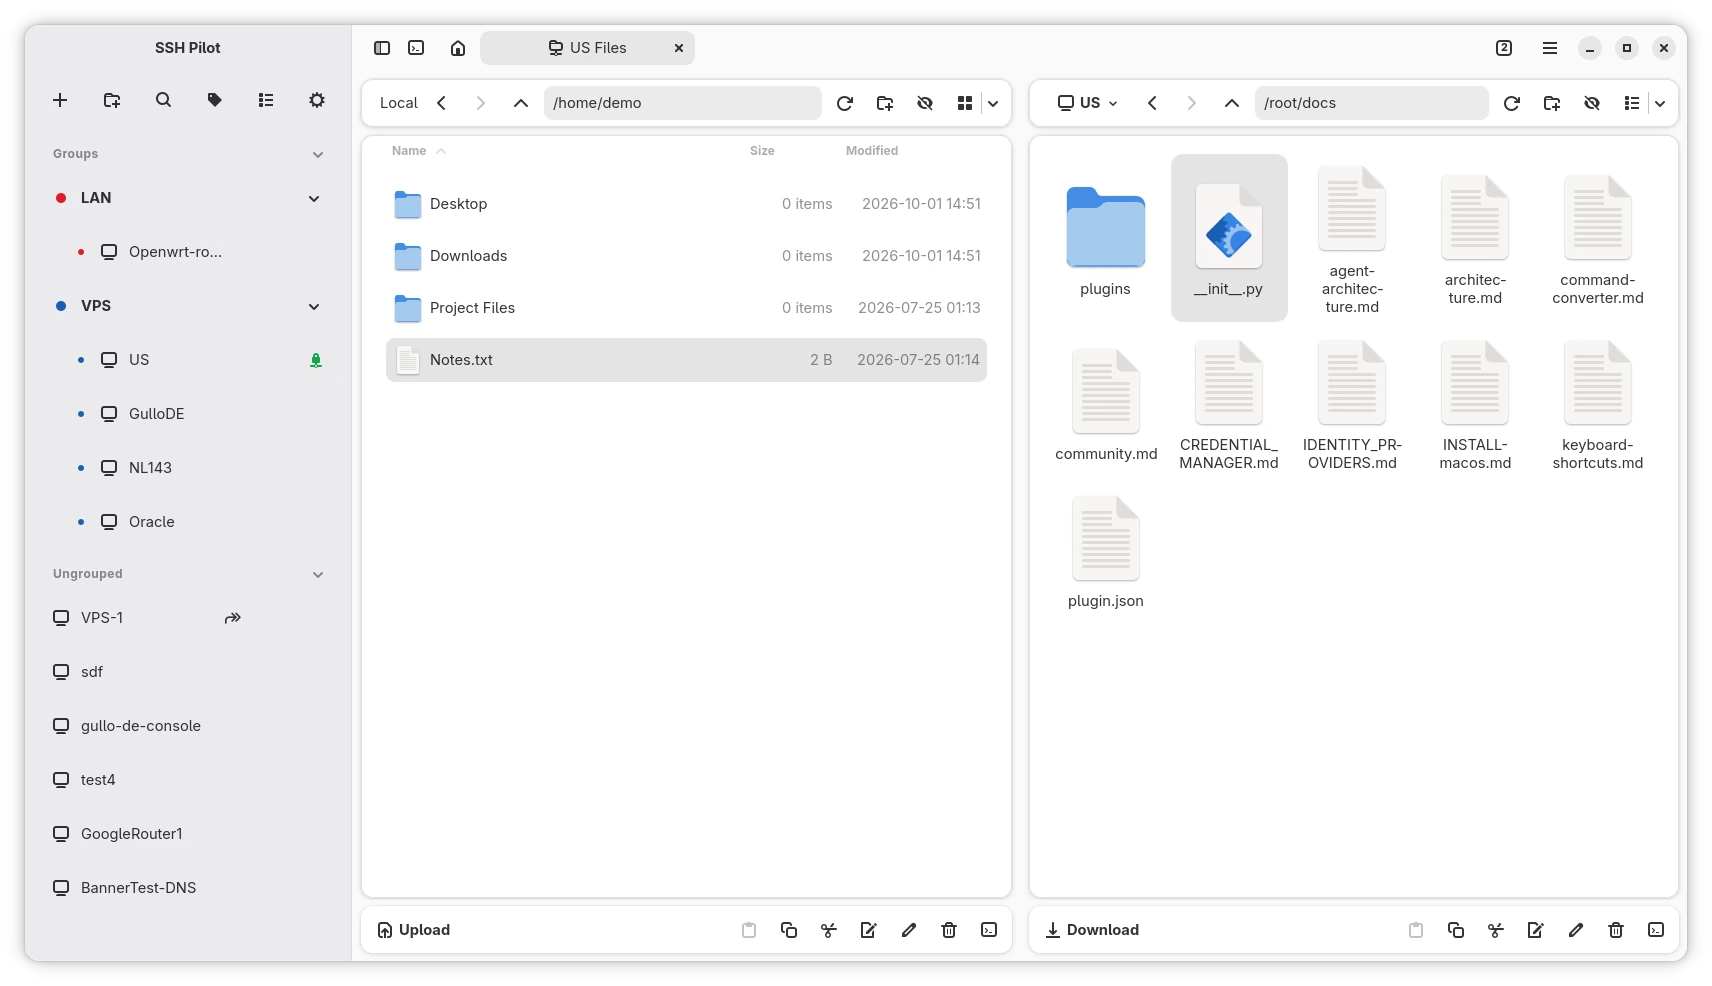Image resolution: width=1712 pixels, height=986 pixels.
Task: Add a new connection with plus icon
Action: (x=60, y=100)
